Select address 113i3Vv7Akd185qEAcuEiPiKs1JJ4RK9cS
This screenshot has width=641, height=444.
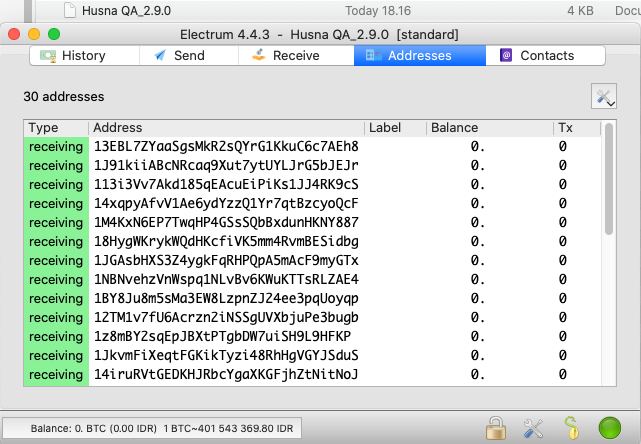[226, 184]
